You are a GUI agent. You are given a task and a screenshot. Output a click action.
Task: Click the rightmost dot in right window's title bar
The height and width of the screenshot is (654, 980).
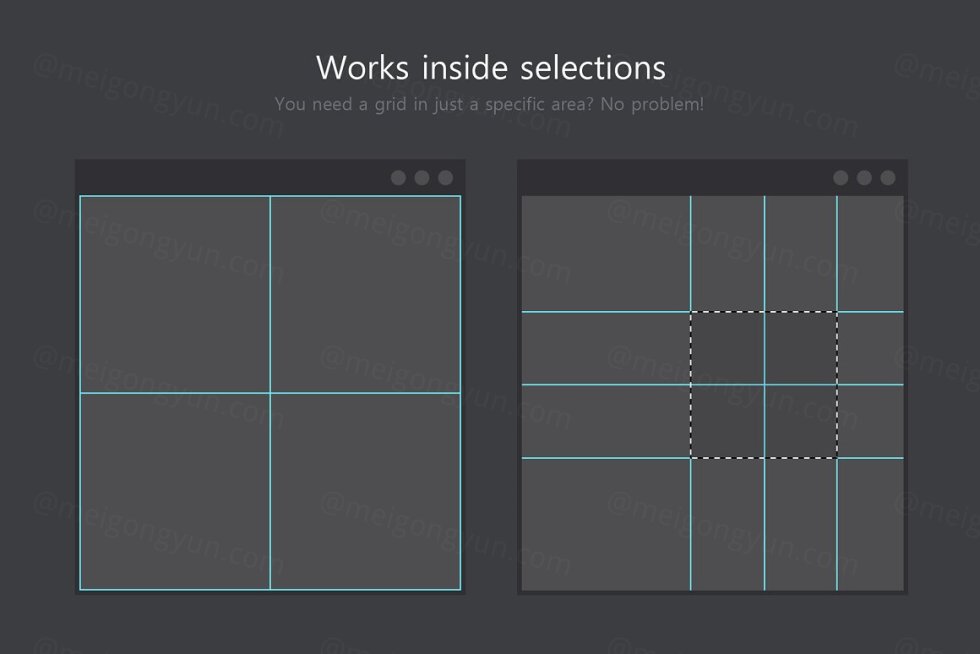888,178
